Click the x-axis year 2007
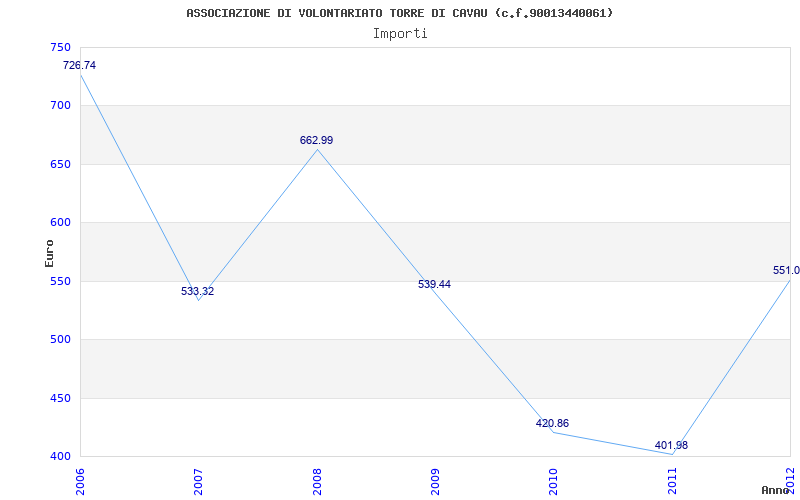 click(198, 481)
